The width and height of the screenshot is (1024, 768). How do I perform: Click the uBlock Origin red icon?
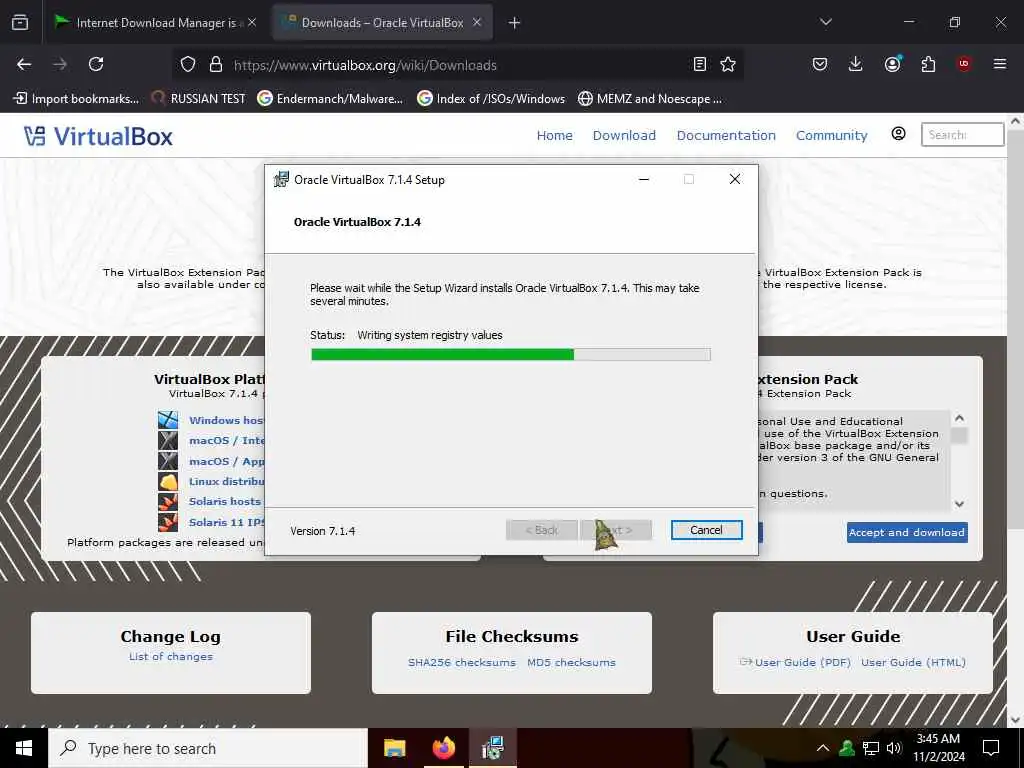963,64
